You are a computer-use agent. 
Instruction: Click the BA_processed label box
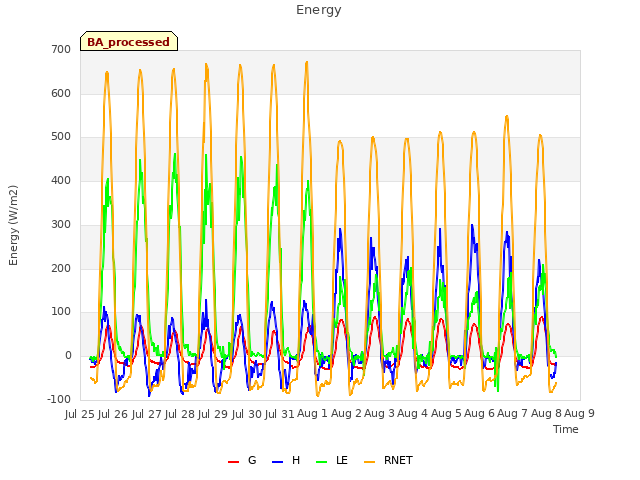(x=129, y=41)
